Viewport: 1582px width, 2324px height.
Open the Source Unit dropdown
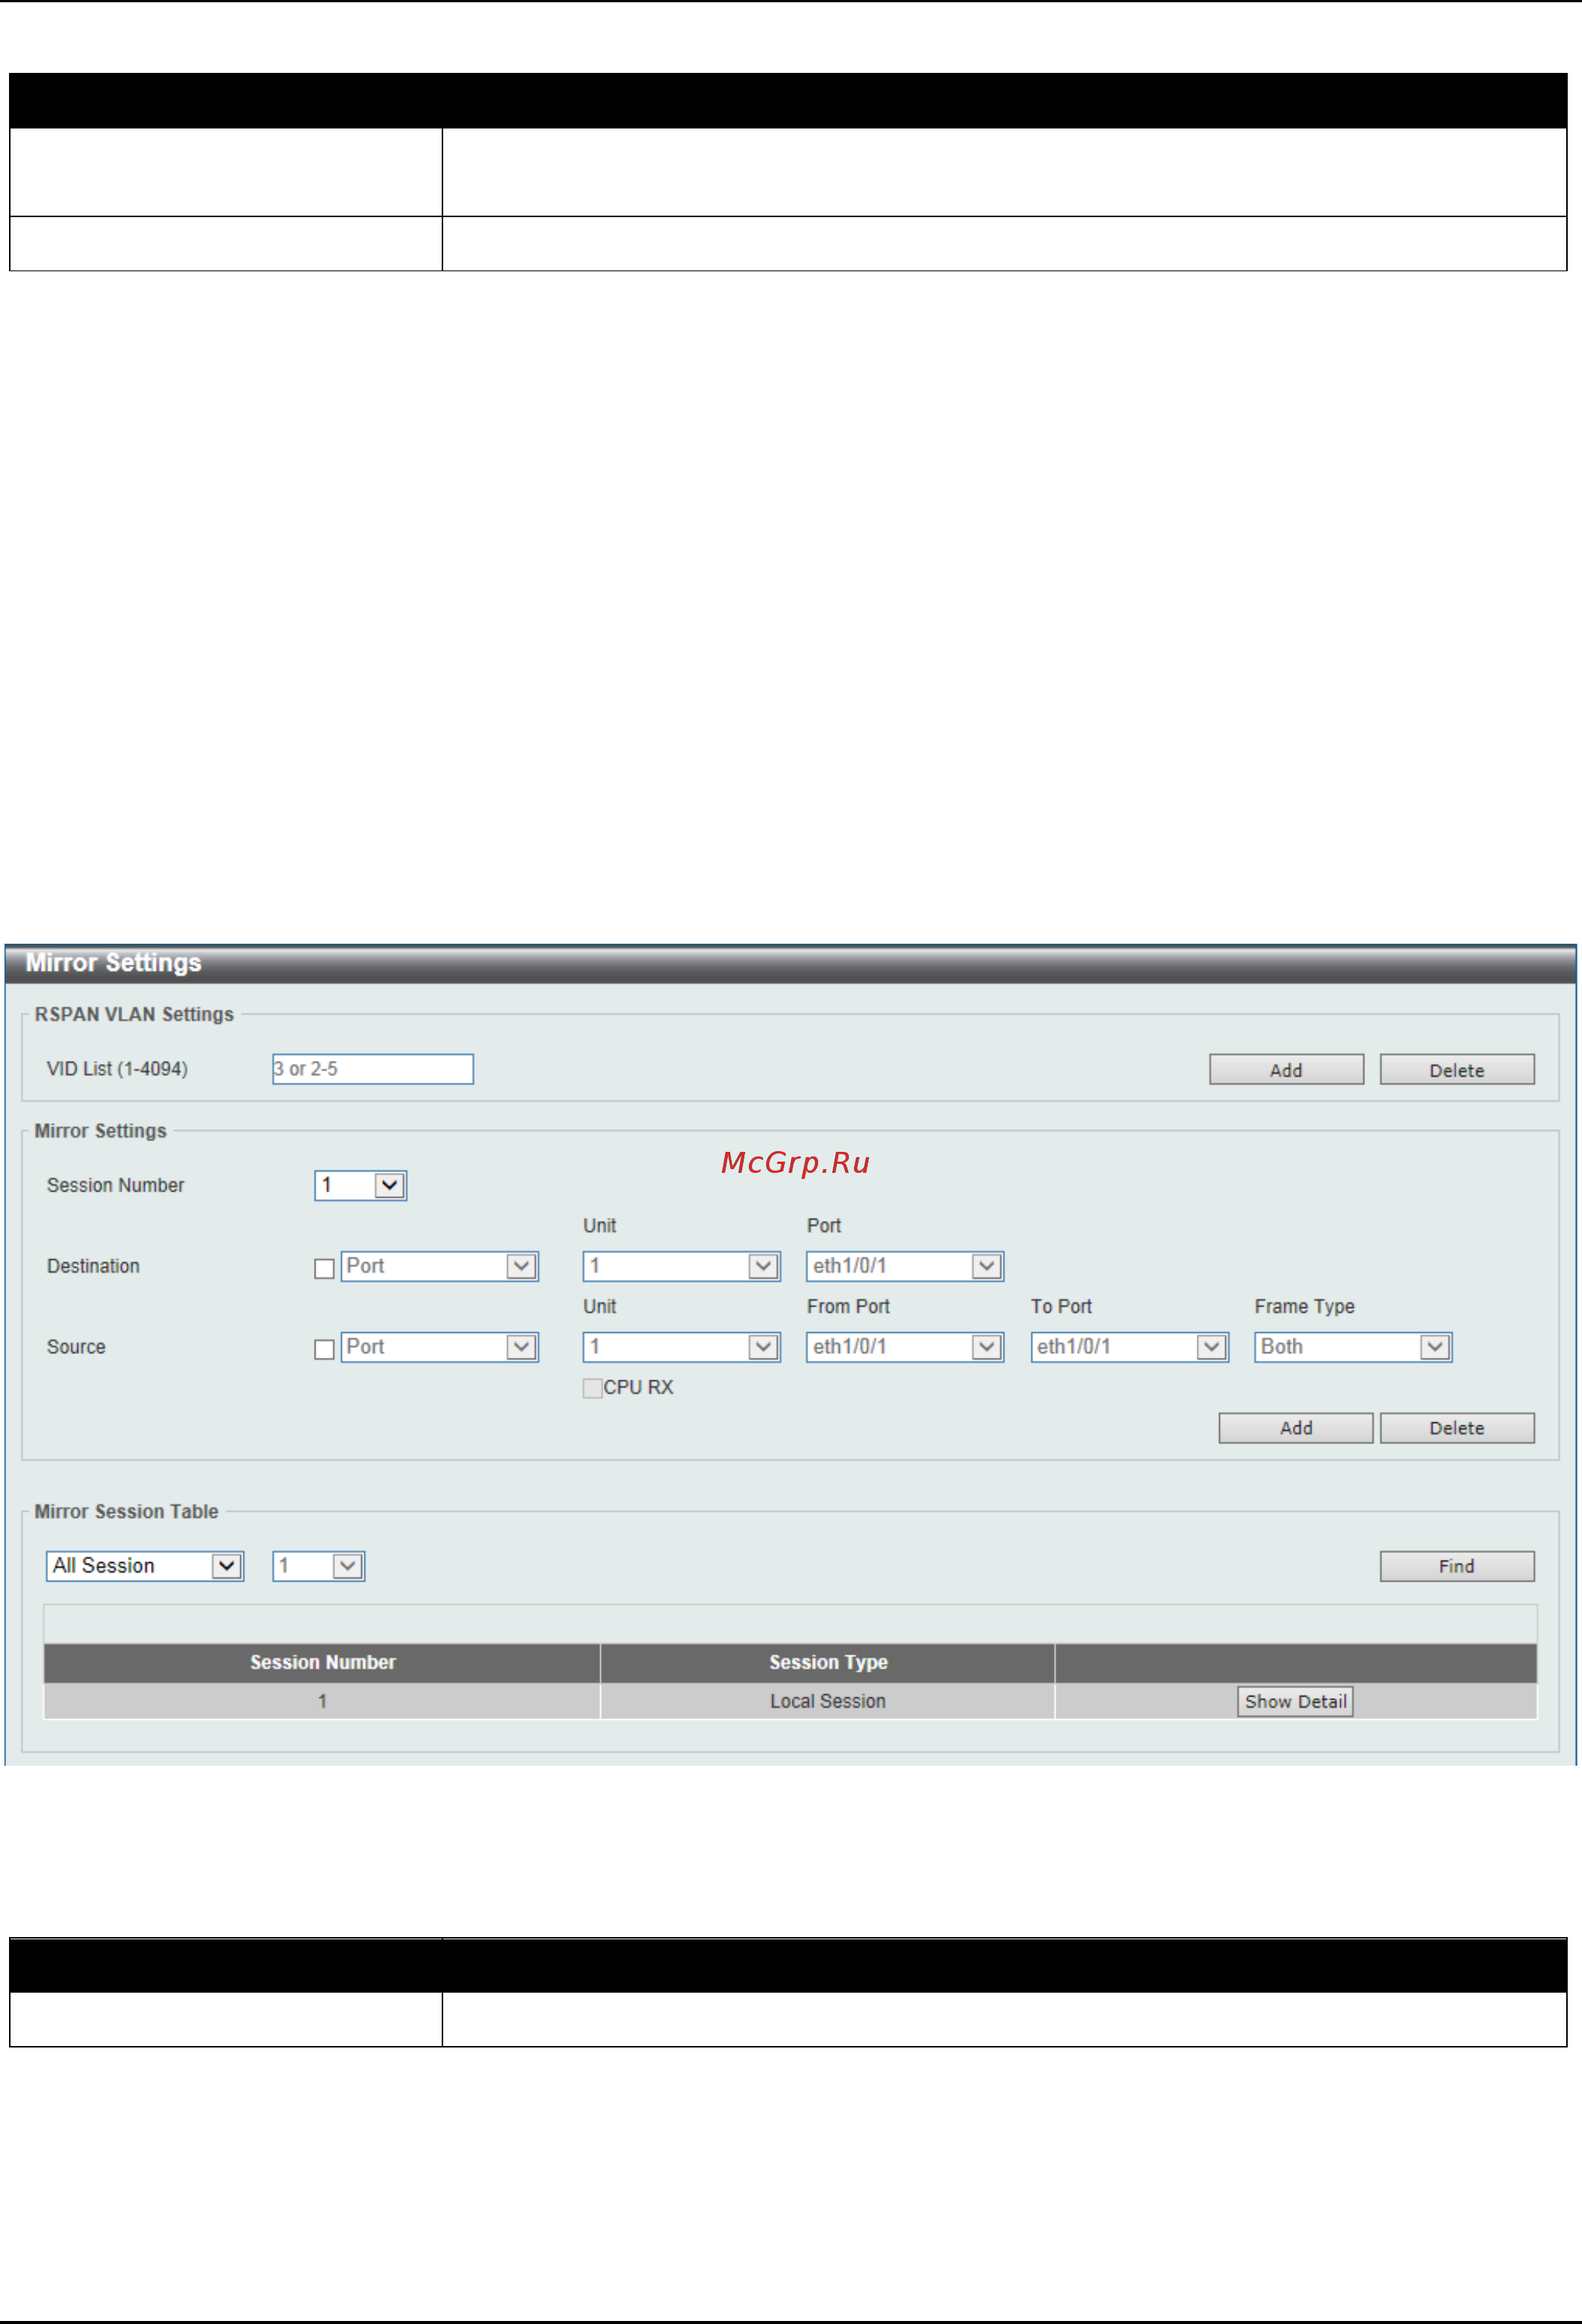point(681,1347)
